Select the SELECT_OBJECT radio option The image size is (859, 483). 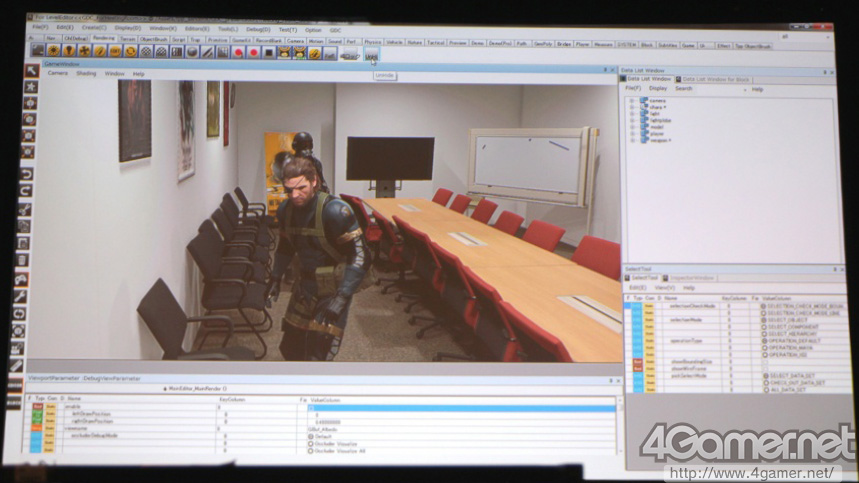(x=764, y=319)
